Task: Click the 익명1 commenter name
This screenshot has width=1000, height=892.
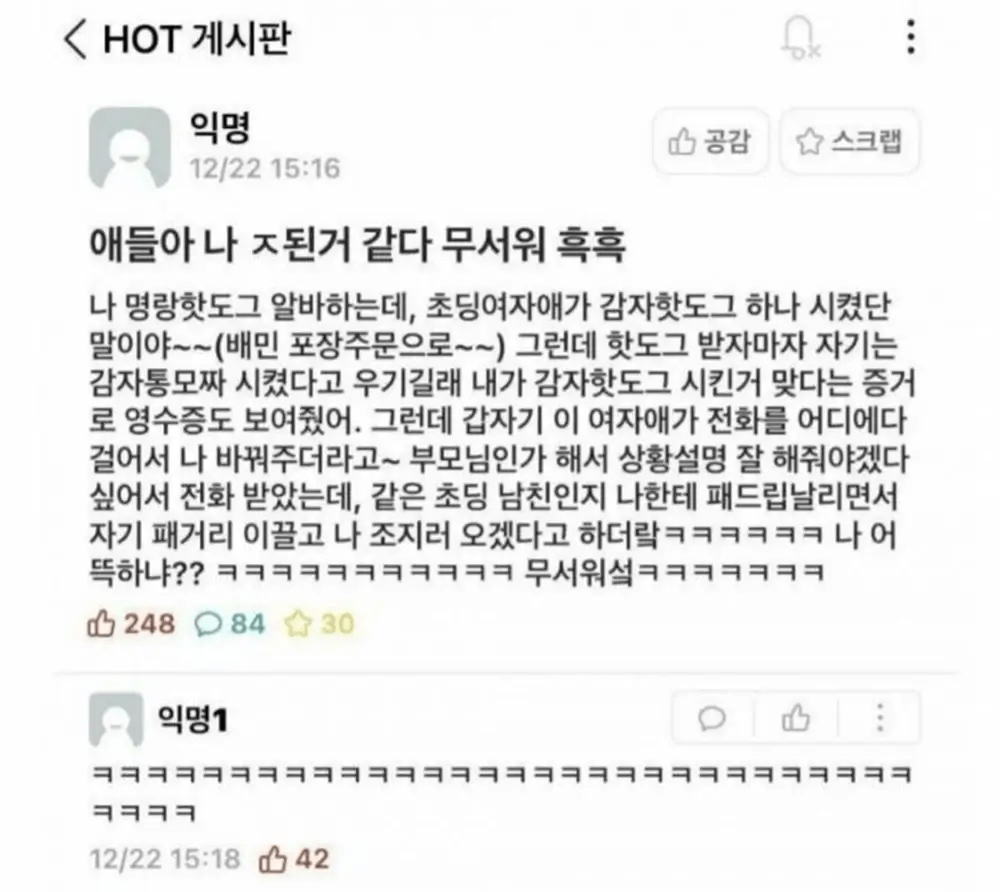Action: point(193,720)
